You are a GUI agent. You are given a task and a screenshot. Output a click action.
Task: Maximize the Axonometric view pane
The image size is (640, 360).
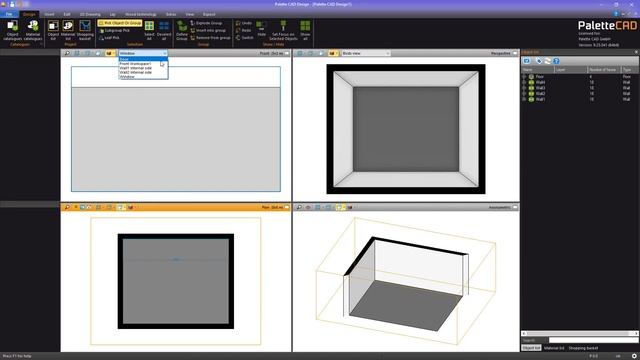click(x=515, y=207)
